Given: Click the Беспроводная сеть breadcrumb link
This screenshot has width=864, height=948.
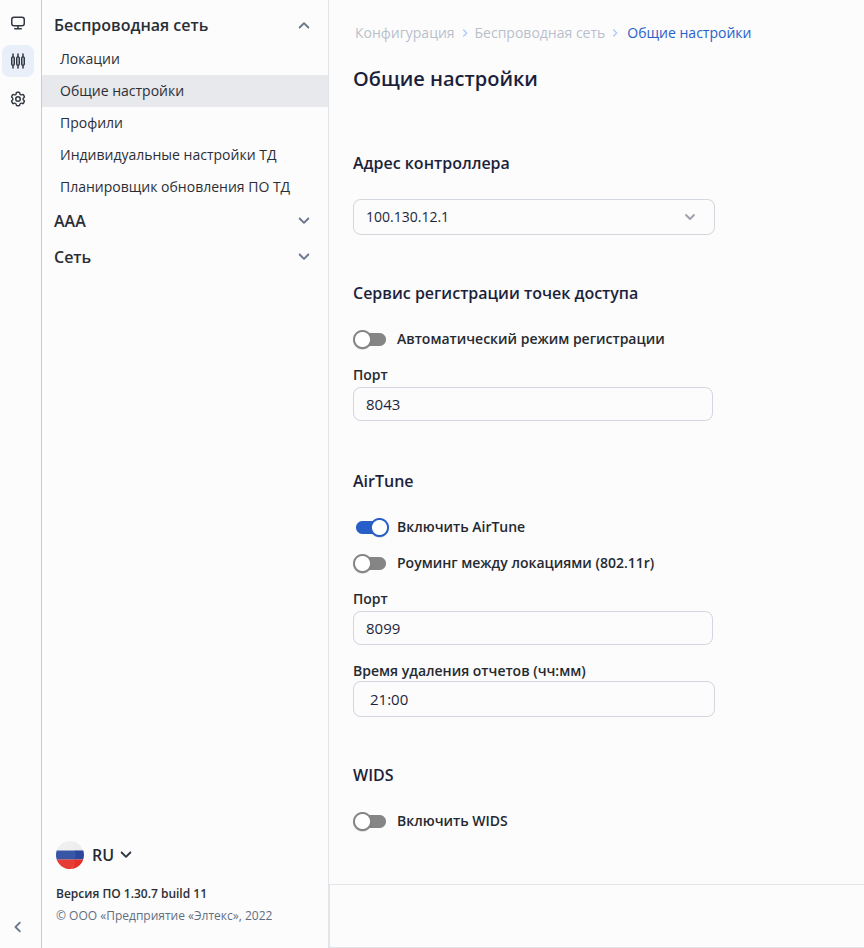Looking at the screenshot, I should (539, 33).
